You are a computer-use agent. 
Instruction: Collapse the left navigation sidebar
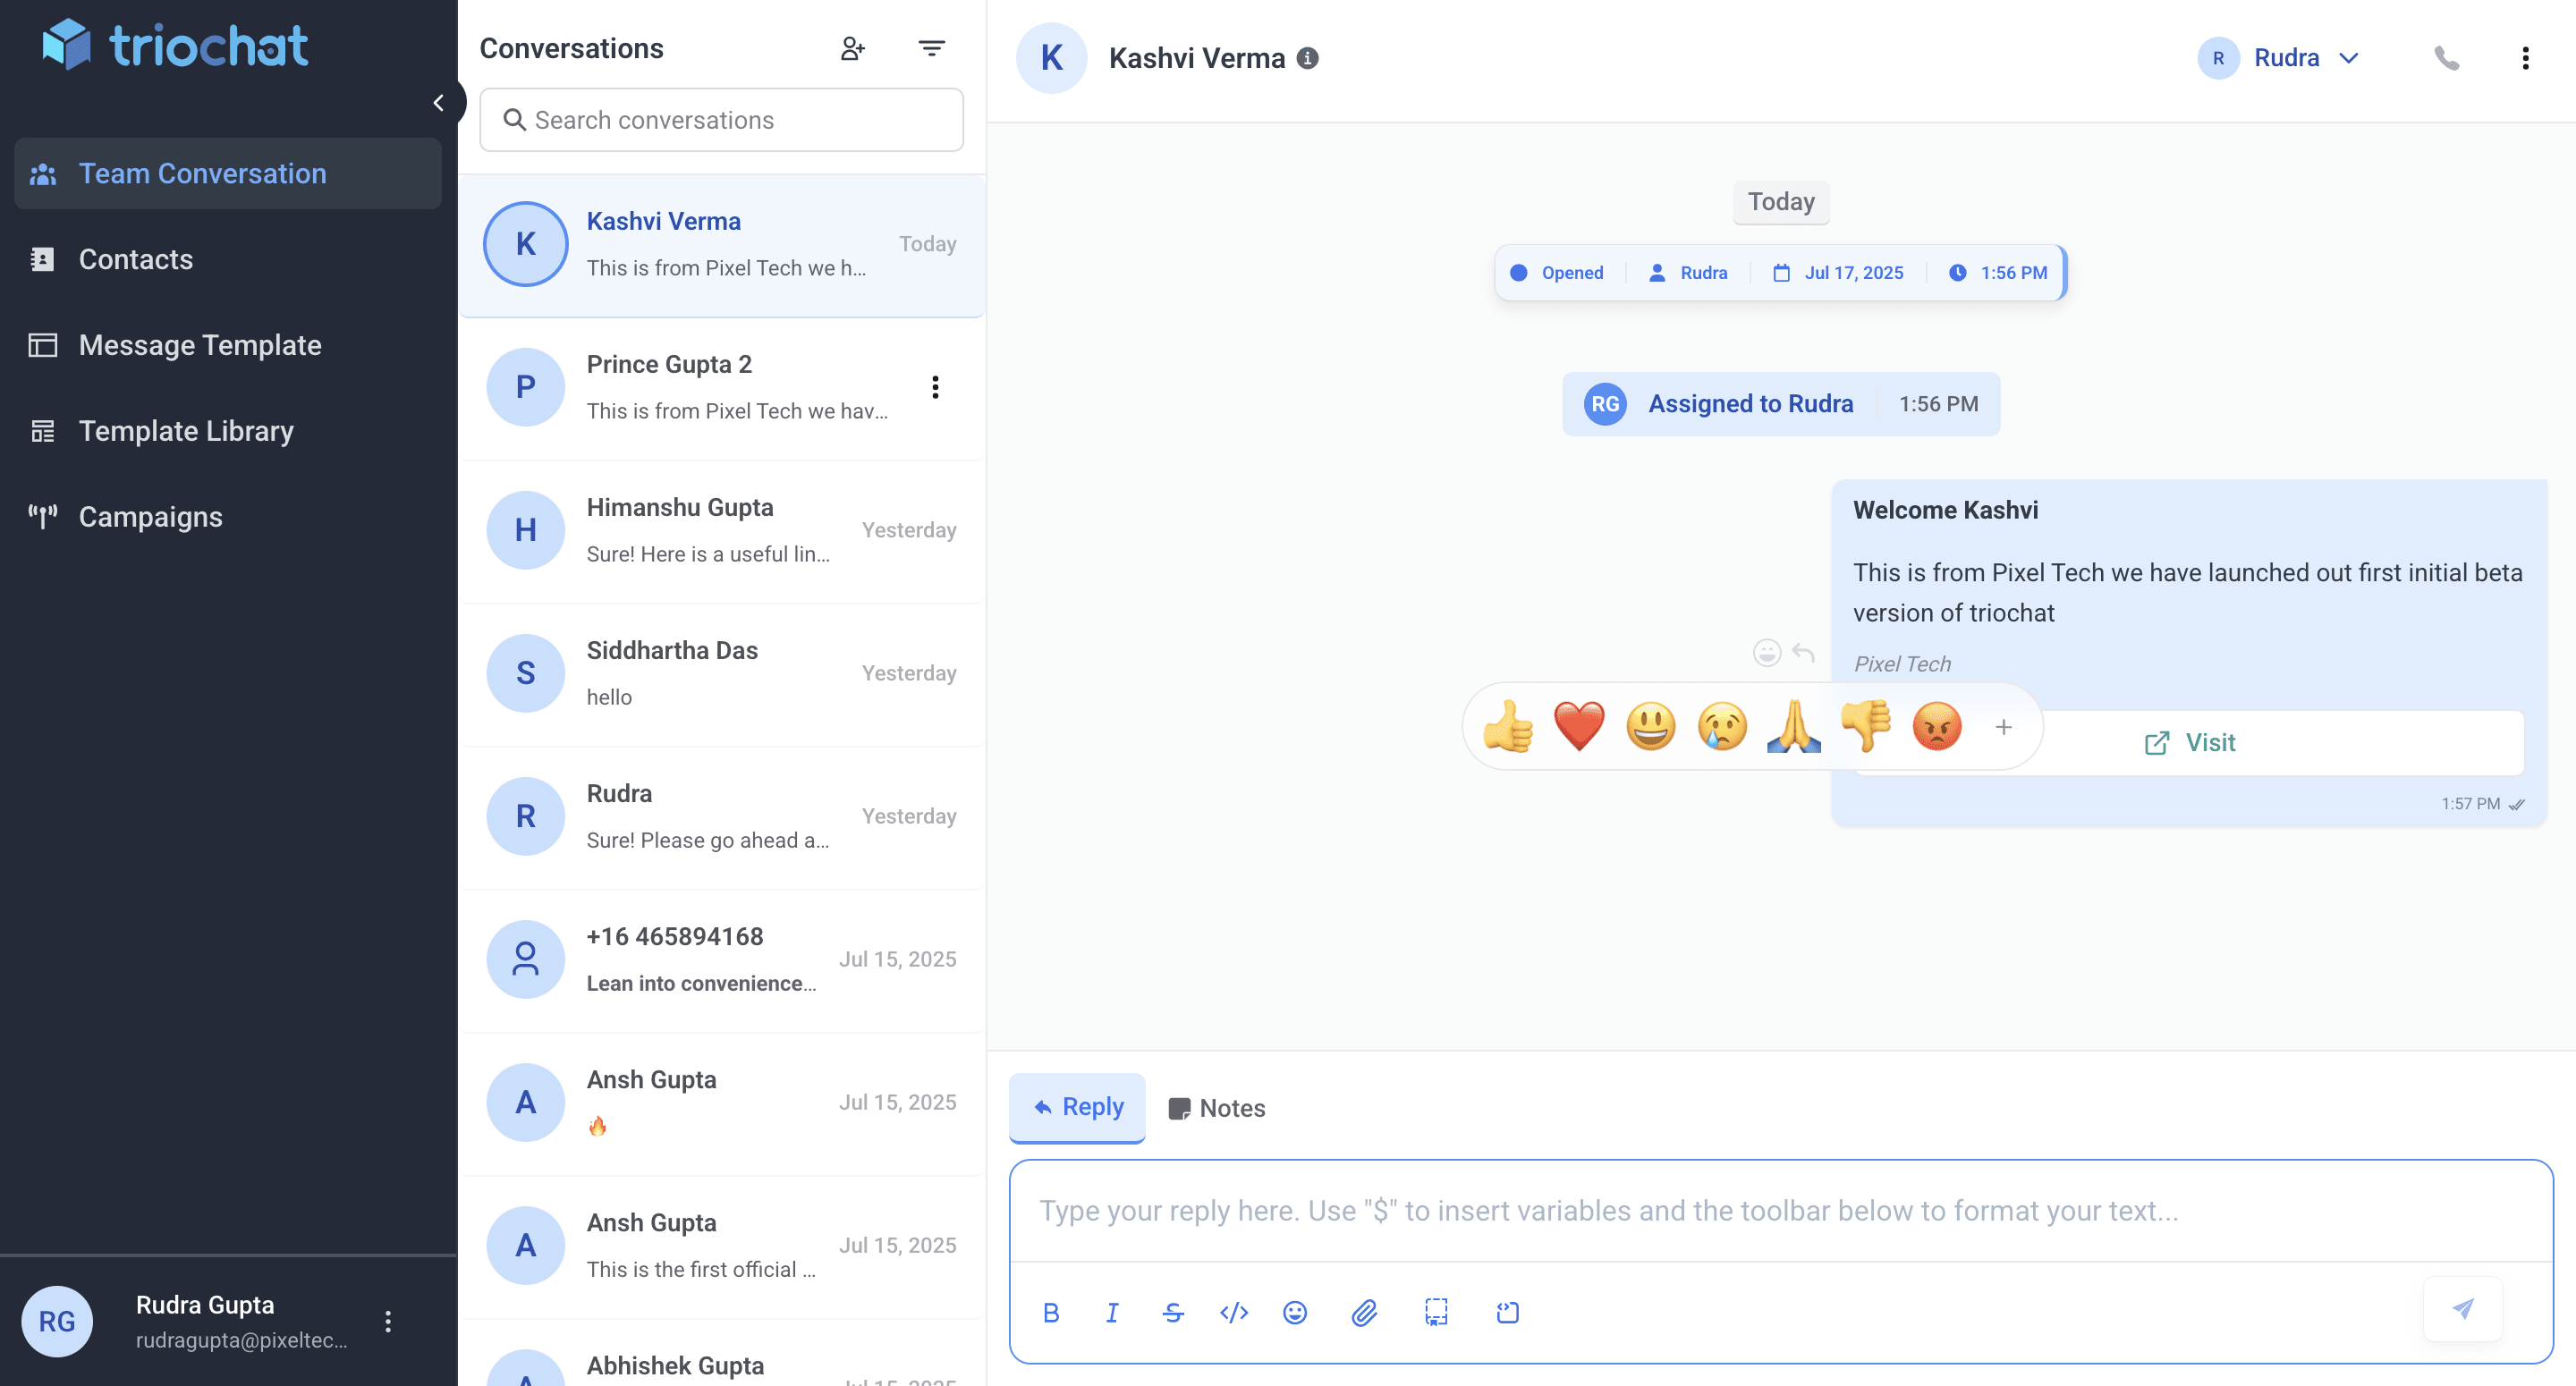point(439,102)
